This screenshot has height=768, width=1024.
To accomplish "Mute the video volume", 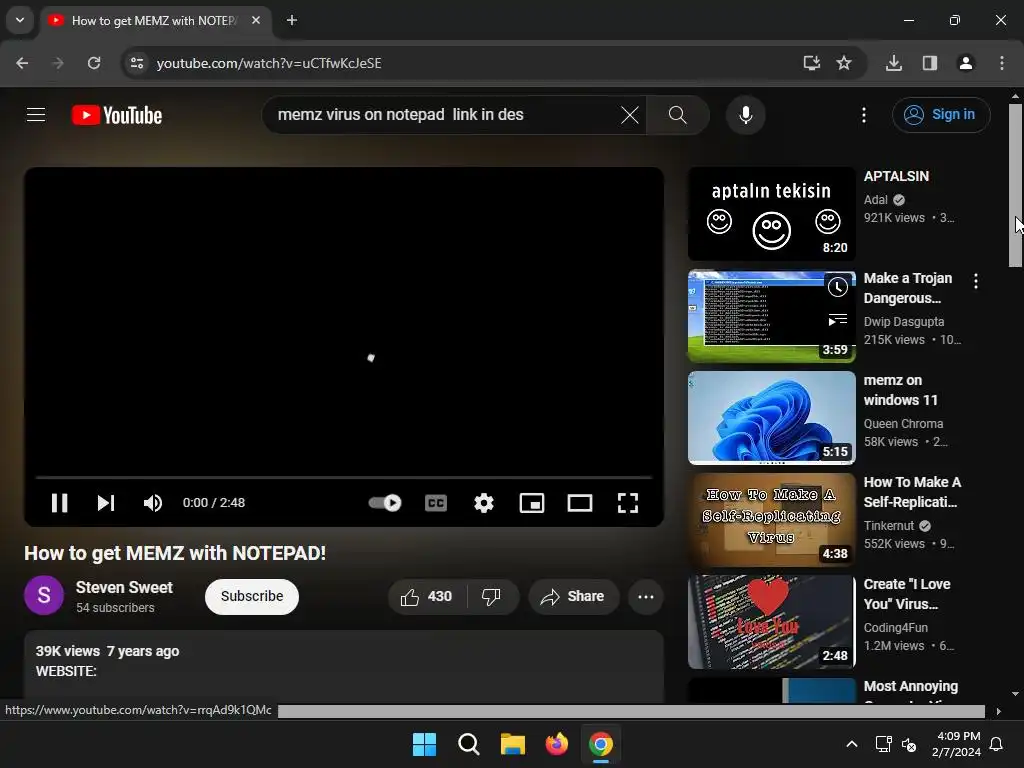I will 152,503.
